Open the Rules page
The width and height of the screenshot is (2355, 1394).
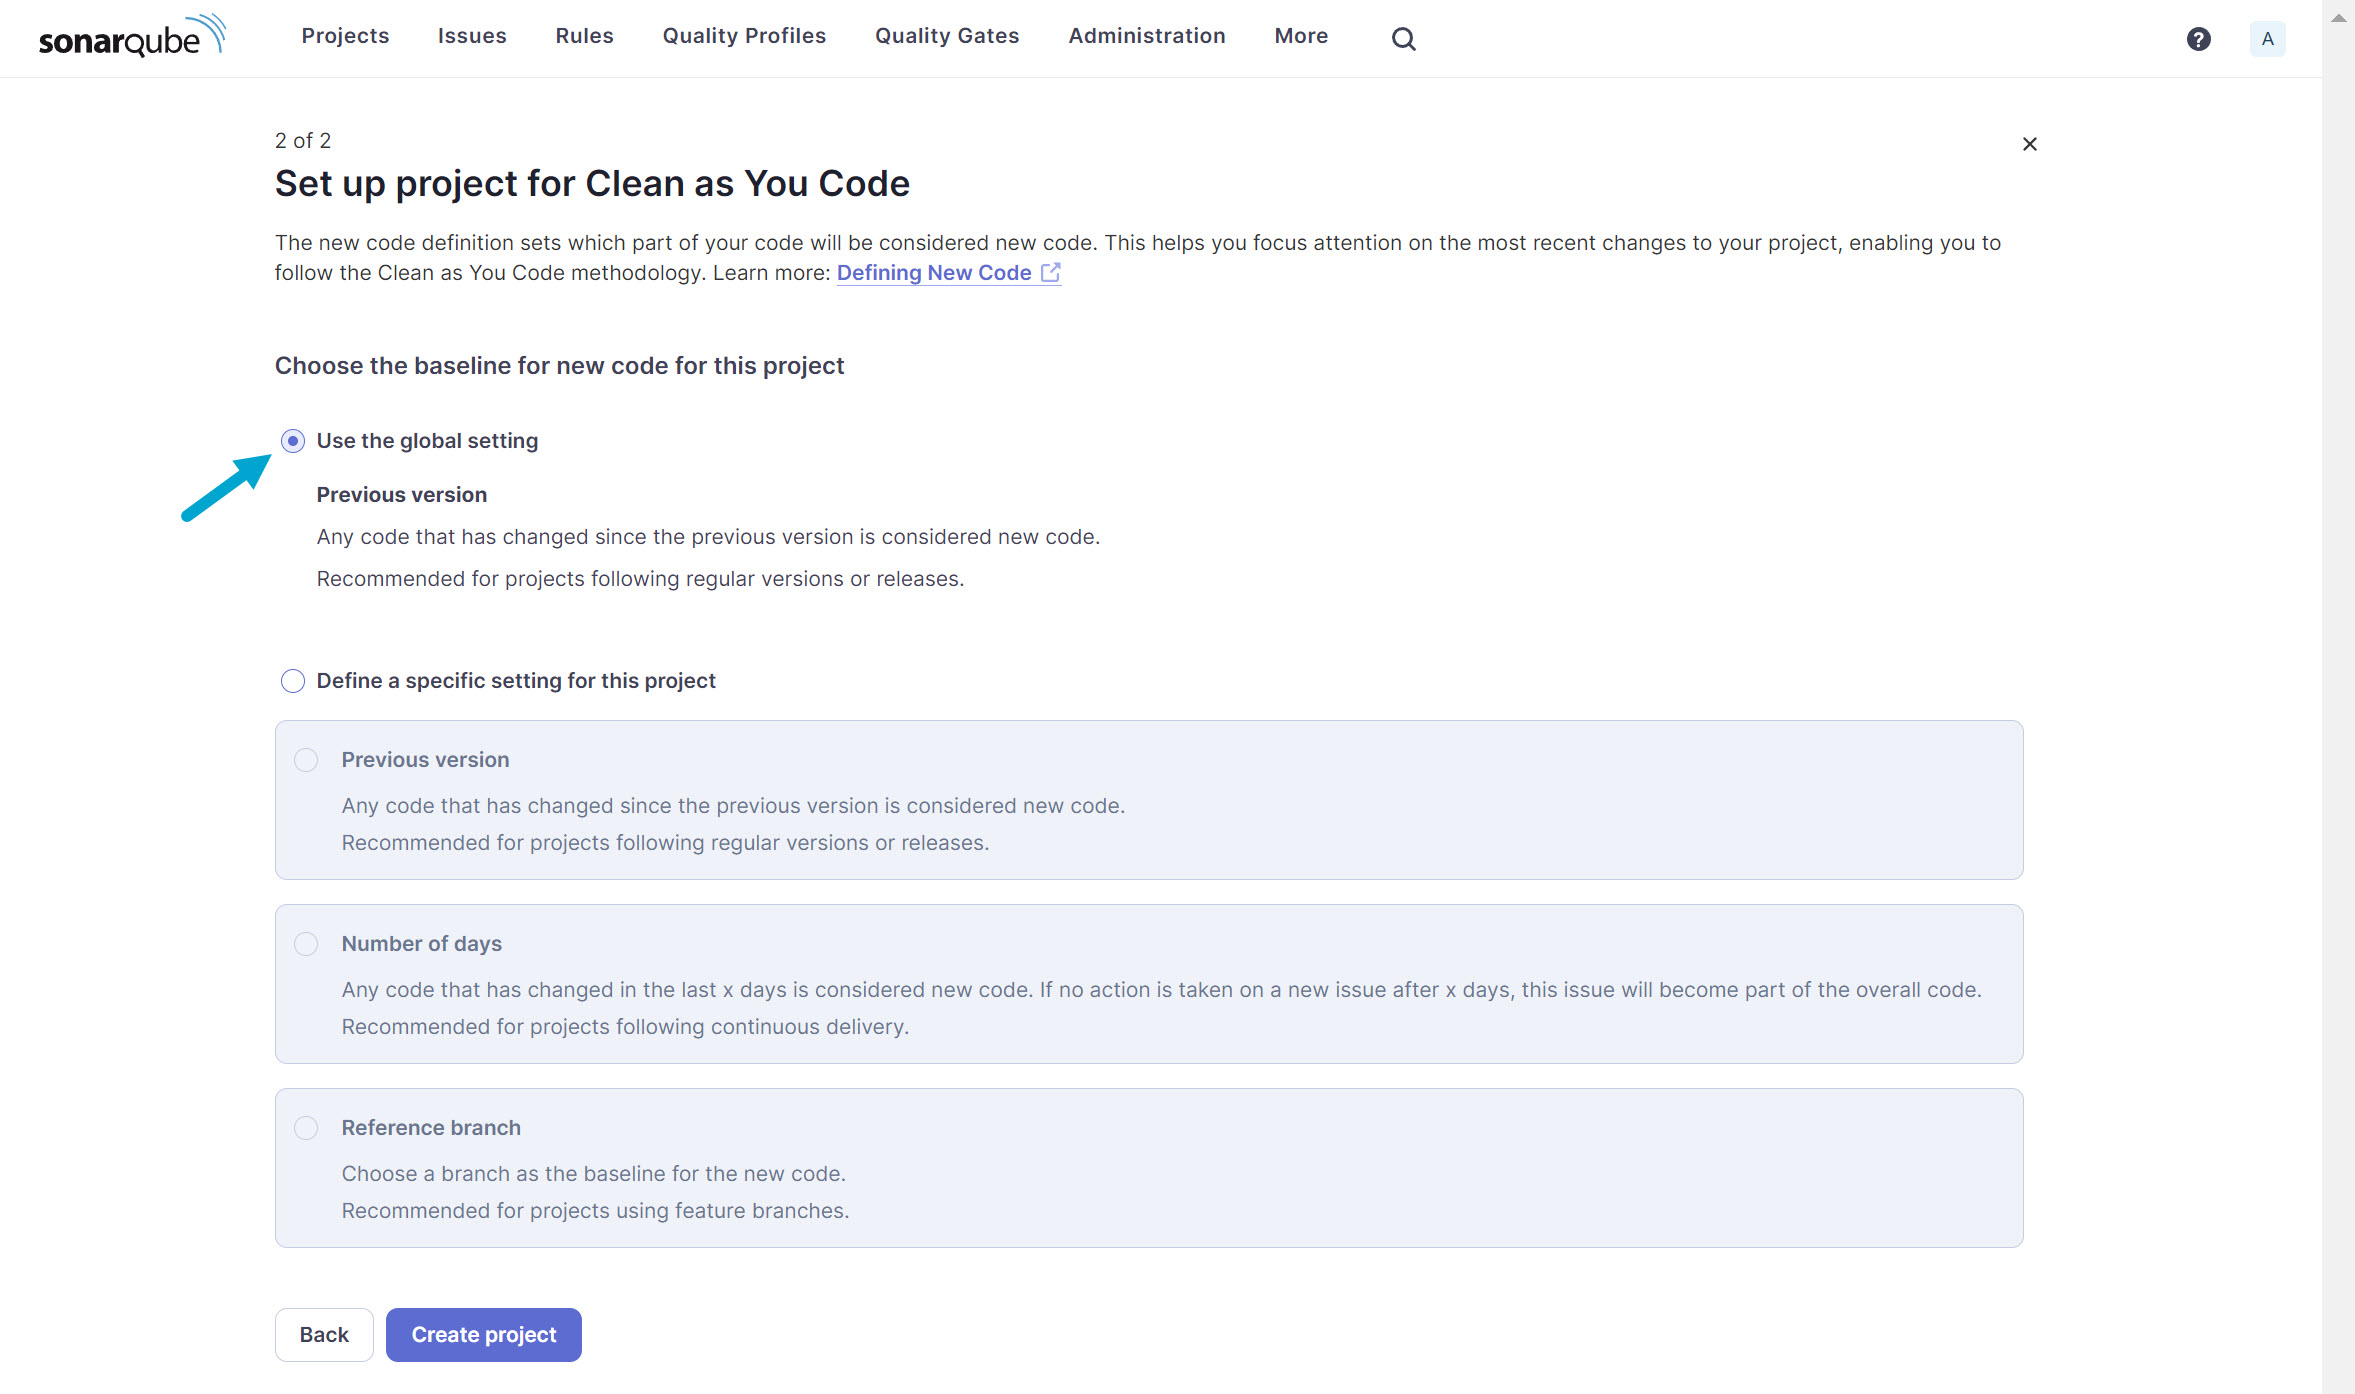pyautogui.click(x=584, y=36)
